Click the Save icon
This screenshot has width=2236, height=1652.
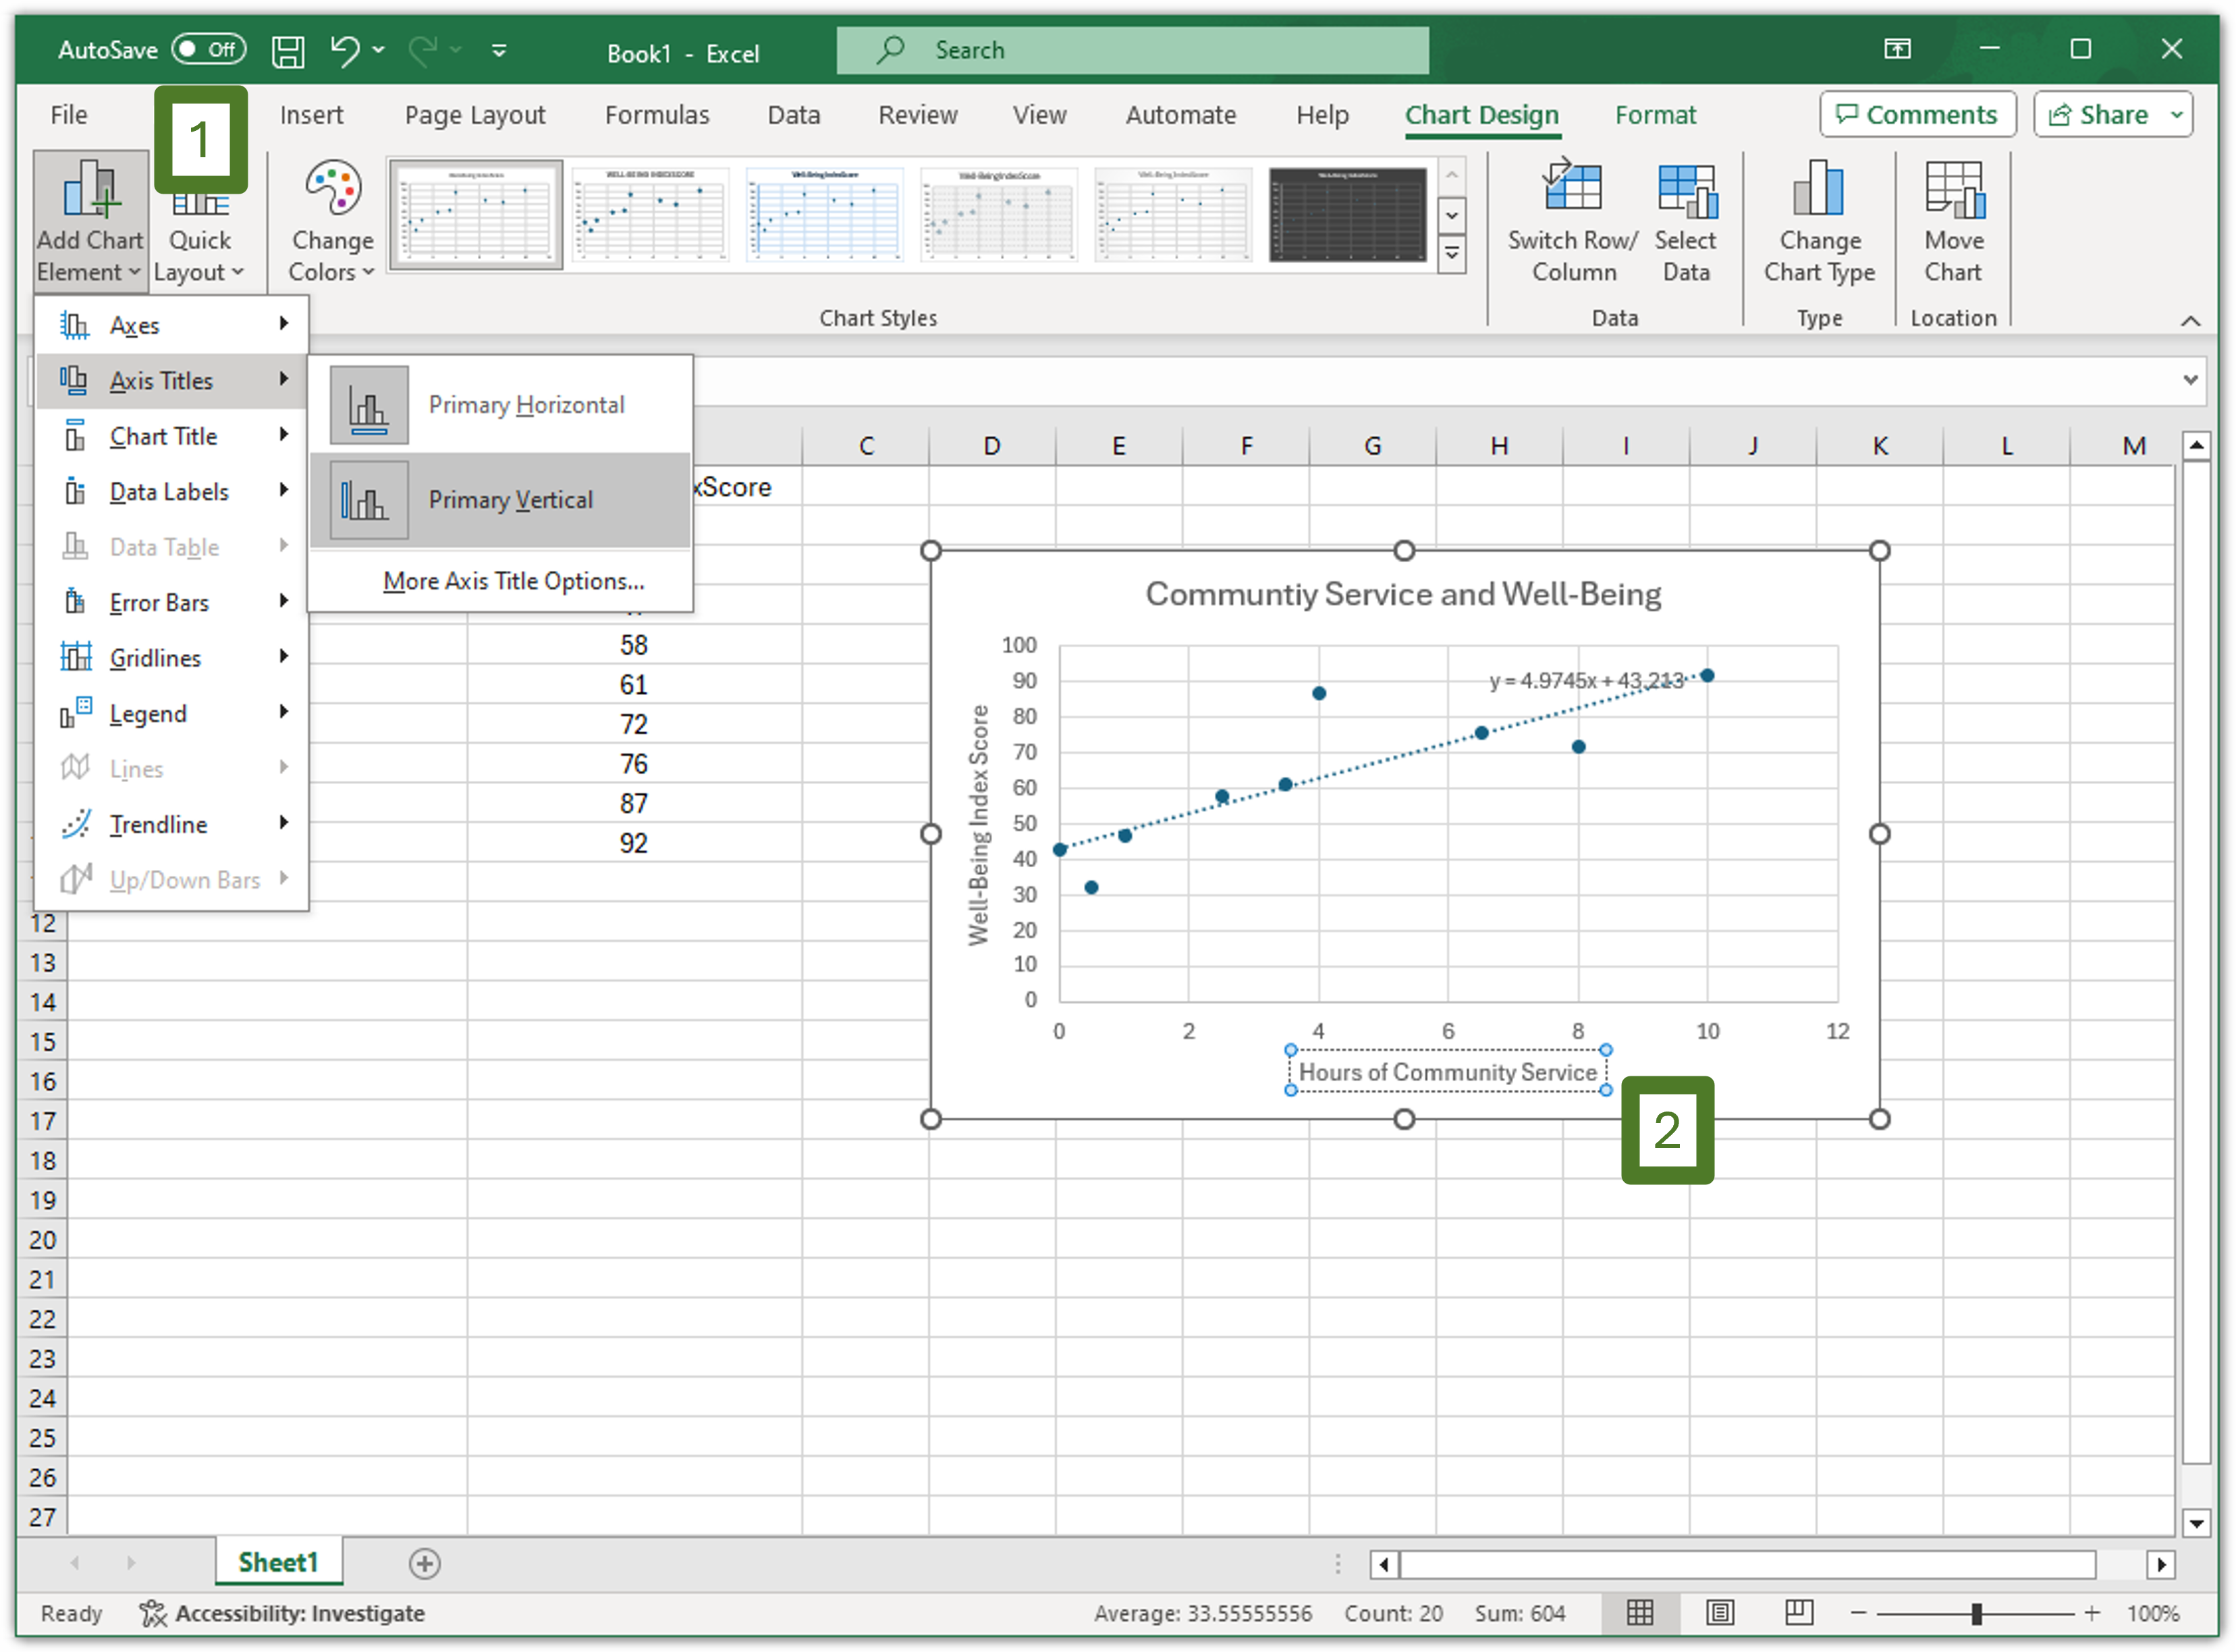click(288, 50)
